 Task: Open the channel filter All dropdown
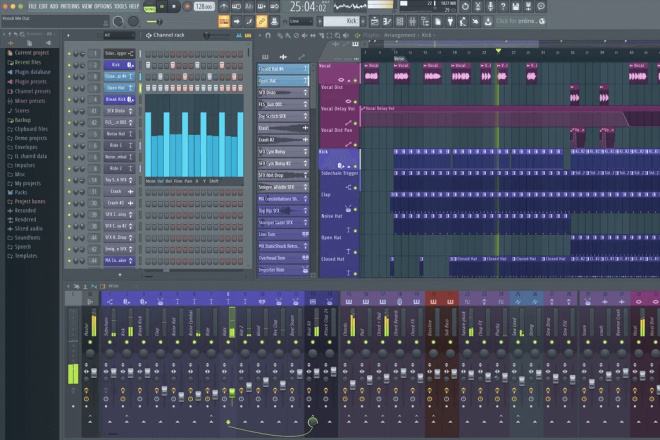(119, 35)
